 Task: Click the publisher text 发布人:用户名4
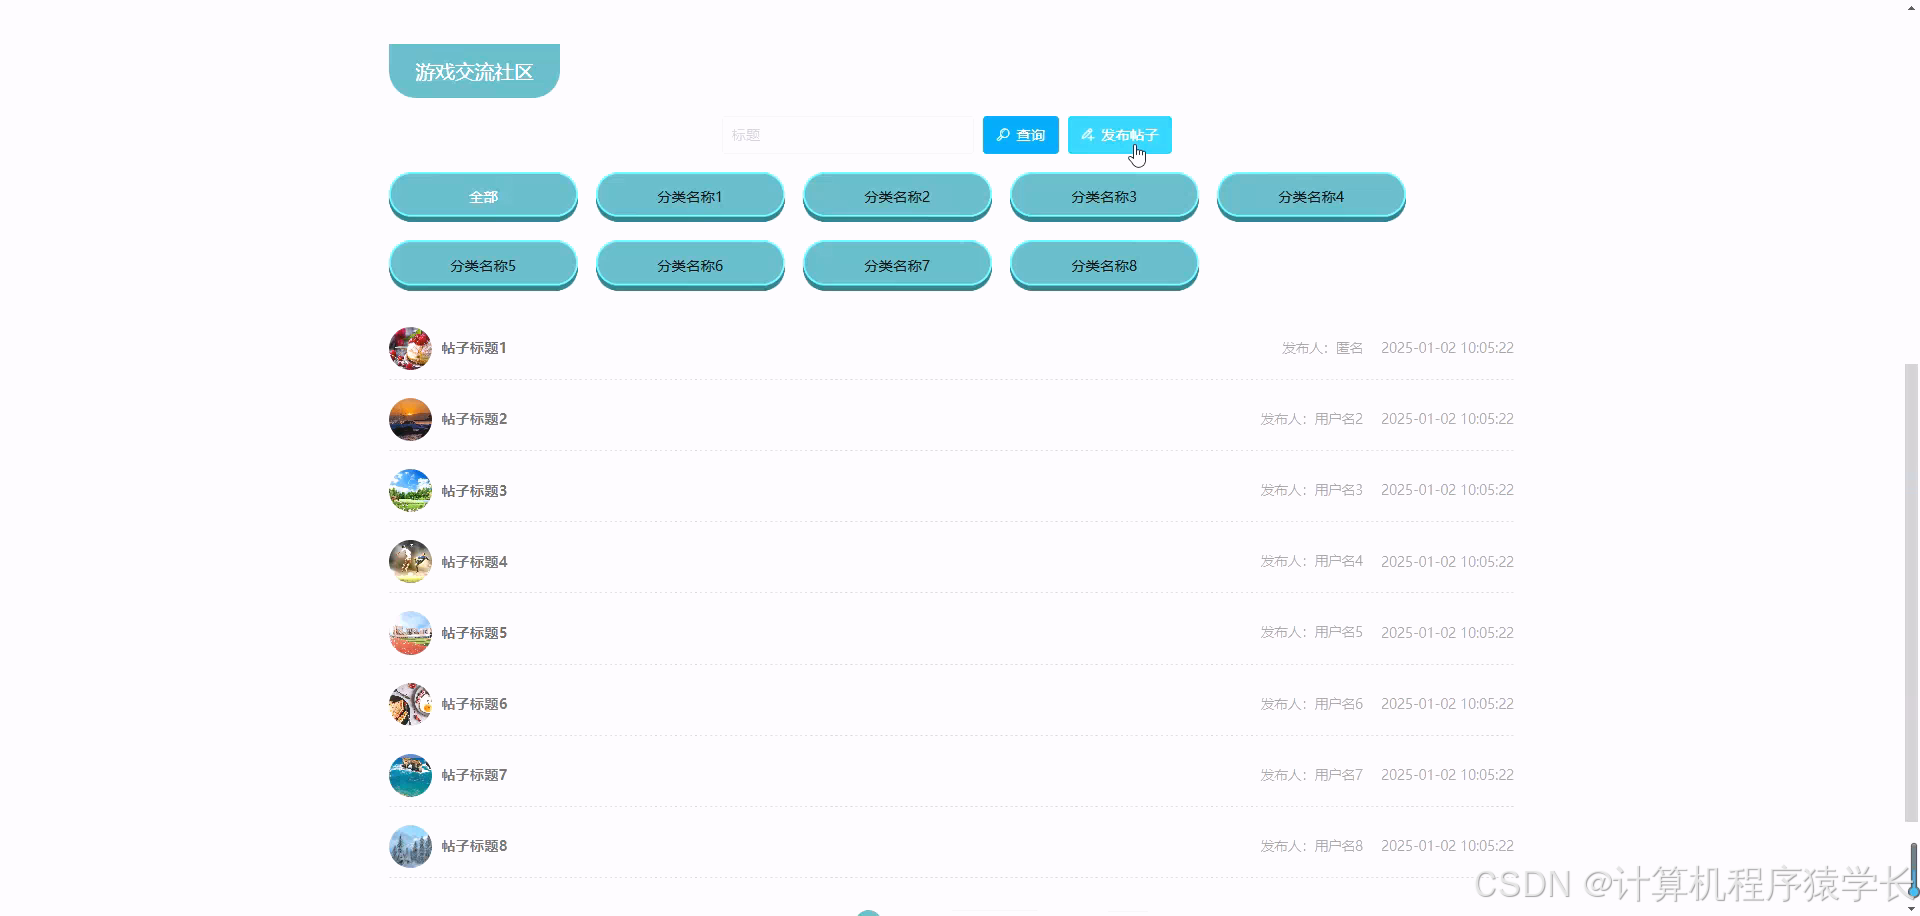tap(1311, 561)
